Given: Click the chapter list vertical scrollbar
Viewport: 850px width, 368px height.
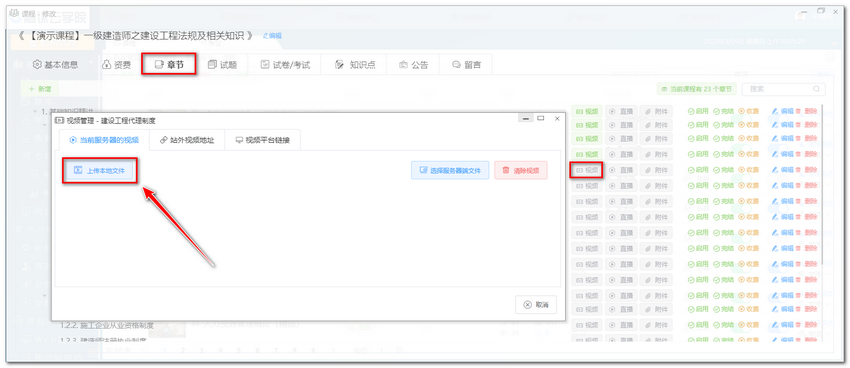Looking at the screenshot, I should click(823, 184).
